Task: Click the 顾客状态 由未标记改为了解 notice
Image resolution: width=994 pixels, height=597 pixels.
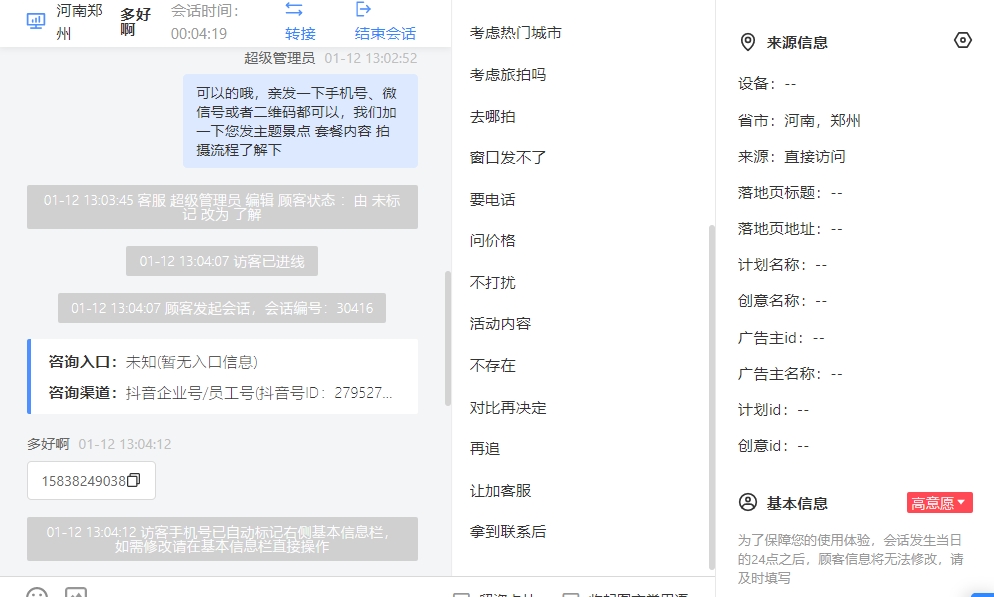Action: coord(223,207)
